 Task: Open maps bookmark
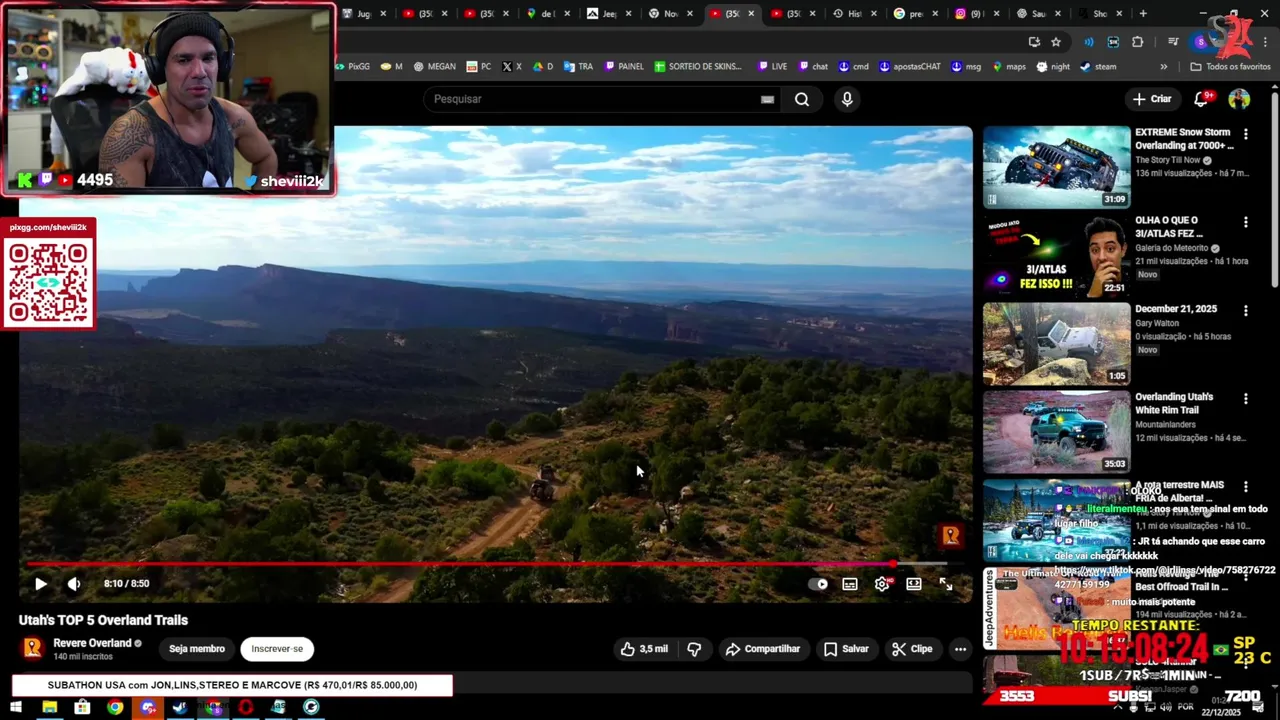(x=1009, y=67)
